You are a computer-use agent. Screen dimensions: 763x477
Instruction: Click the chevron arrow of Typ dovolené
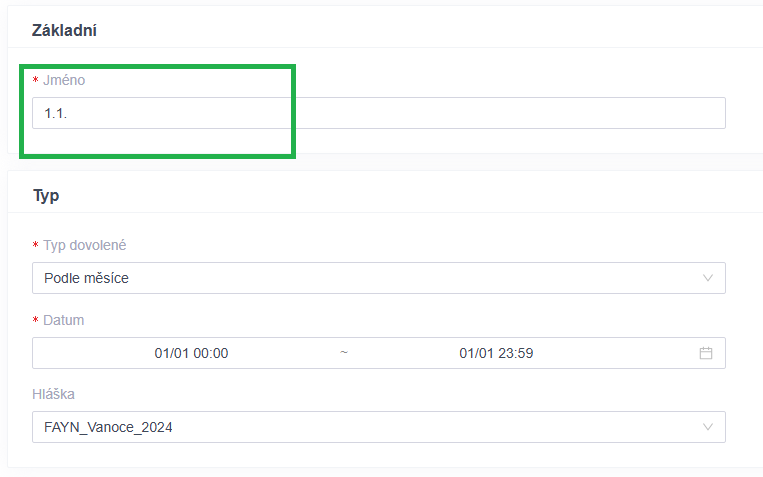(708, 278)
